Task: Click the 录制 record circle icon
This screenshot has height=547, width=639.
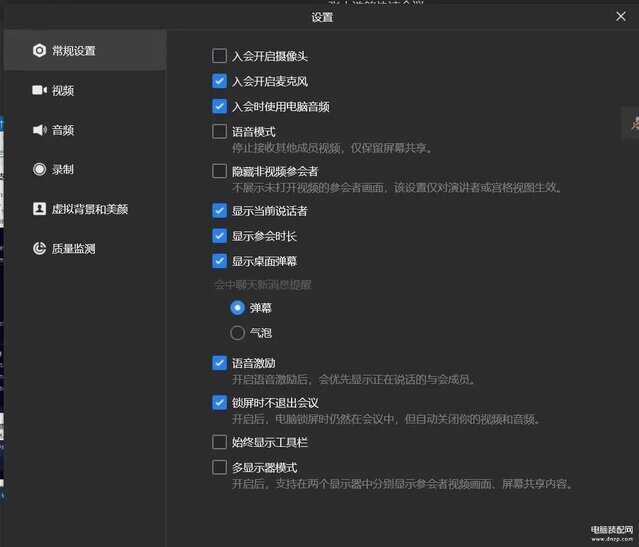Action: 40,169
